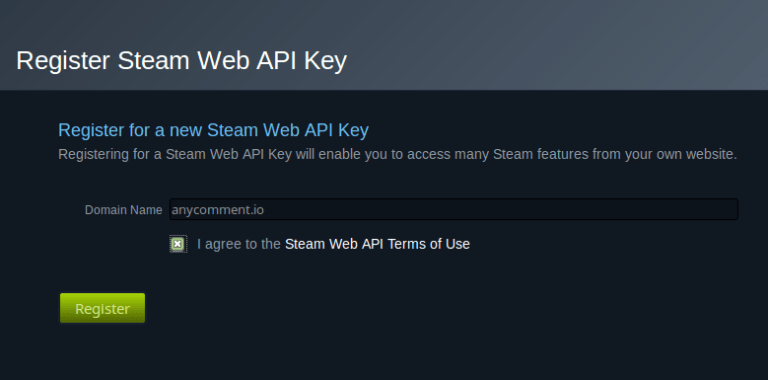The height and width of the screenshot is (380, 768).
Task: Toggle the agree to Terms checkbox
Action: click(x=178, y=244)
